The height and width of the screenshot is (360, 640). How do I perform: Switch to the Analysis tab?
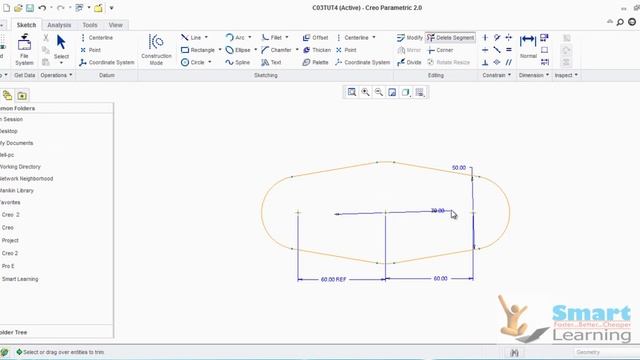(x=59, y=25)
